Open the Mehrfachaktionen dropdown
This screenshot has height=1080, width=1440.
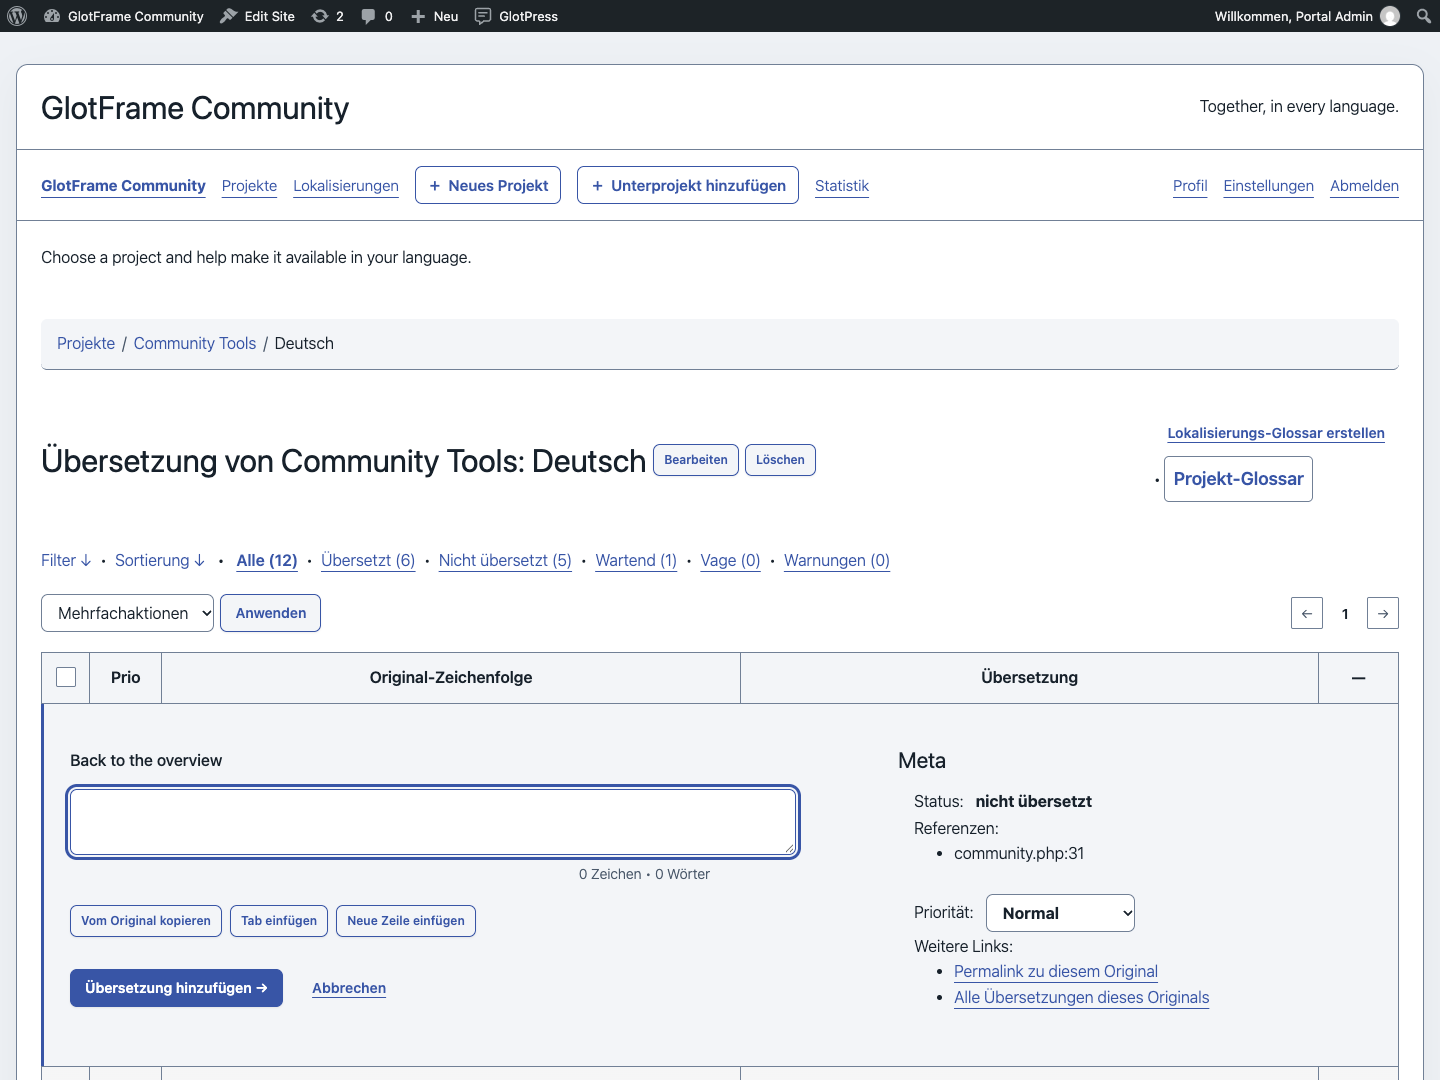tap(127, 613)
